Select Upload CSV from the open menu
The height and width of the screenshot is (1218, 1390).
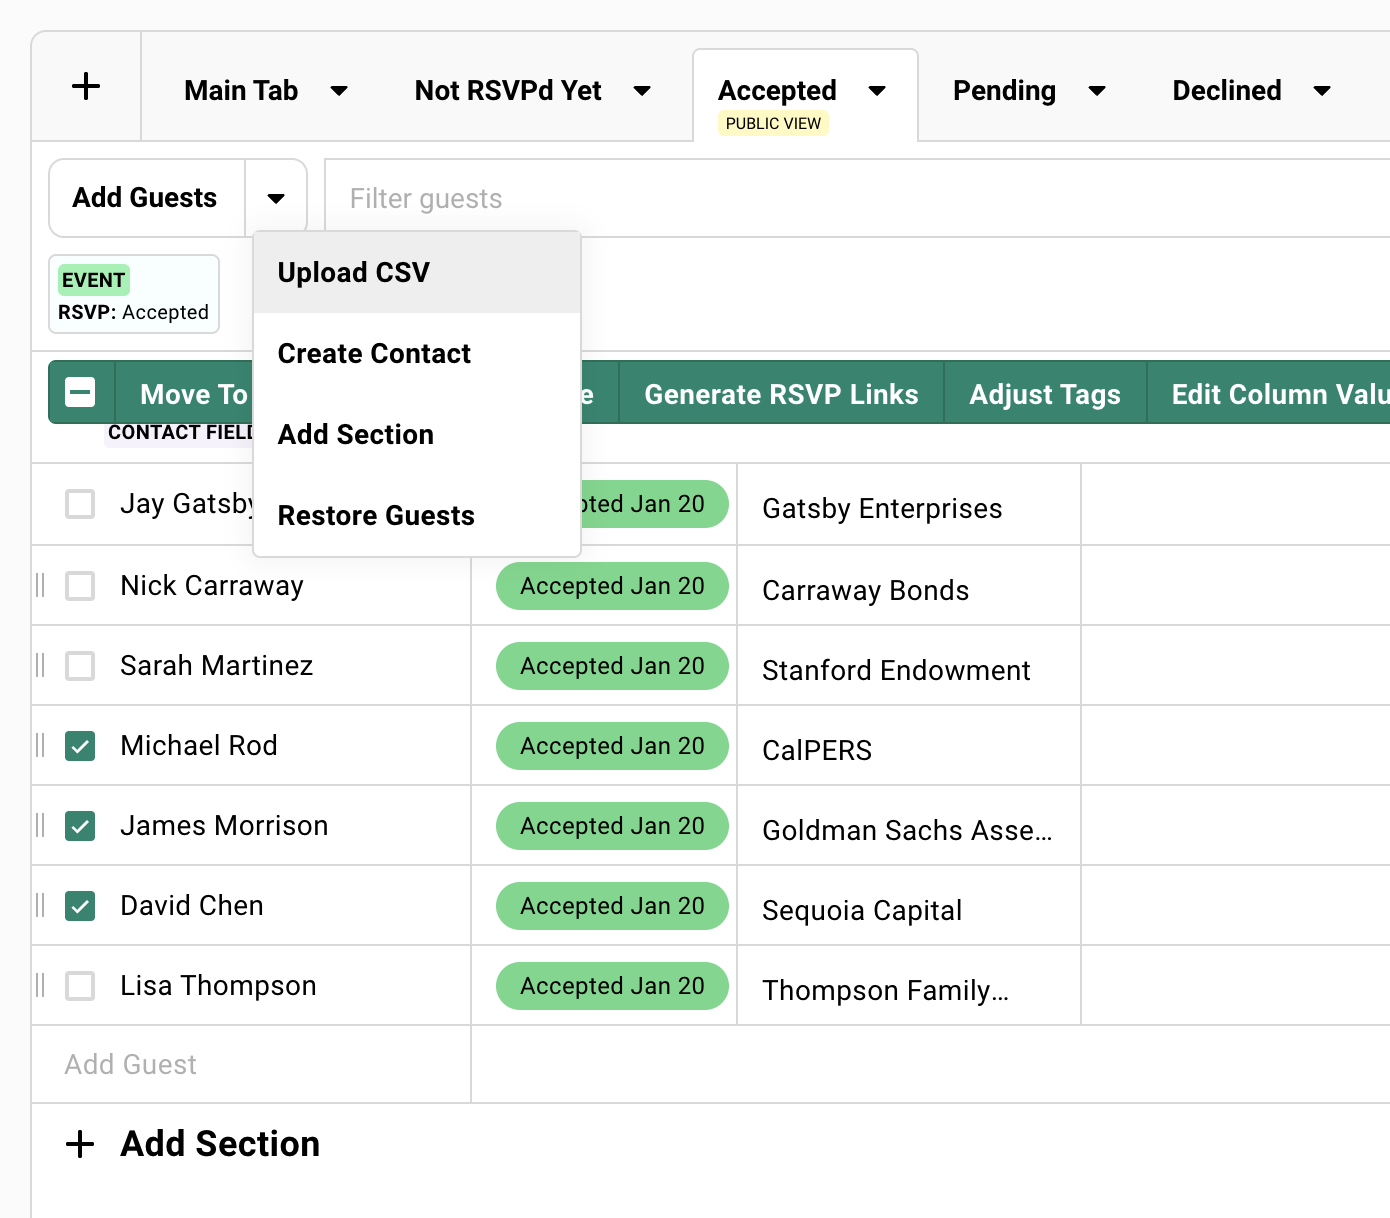click(354, 272)
